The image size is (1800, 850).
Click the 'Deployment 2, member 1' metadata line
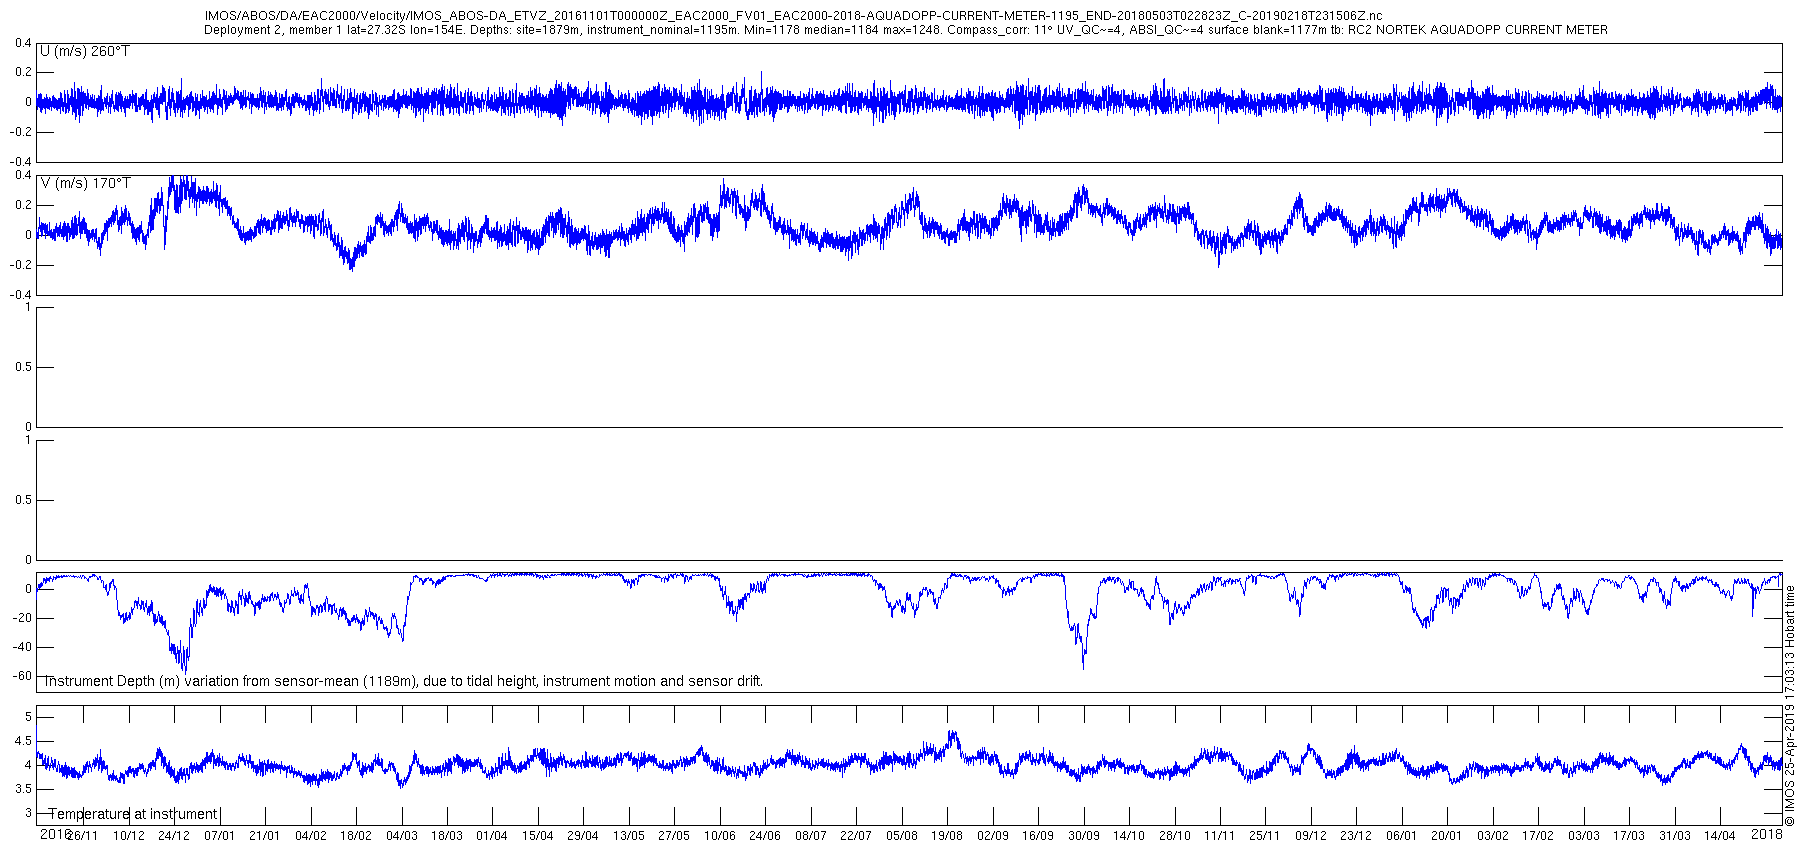click(x=905, y=30)
